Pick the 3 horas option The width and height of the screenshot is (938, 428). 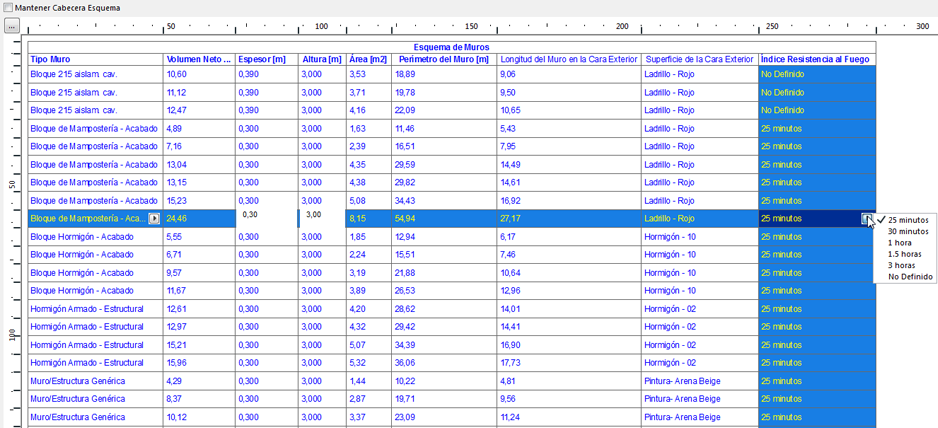coord(901,265)
